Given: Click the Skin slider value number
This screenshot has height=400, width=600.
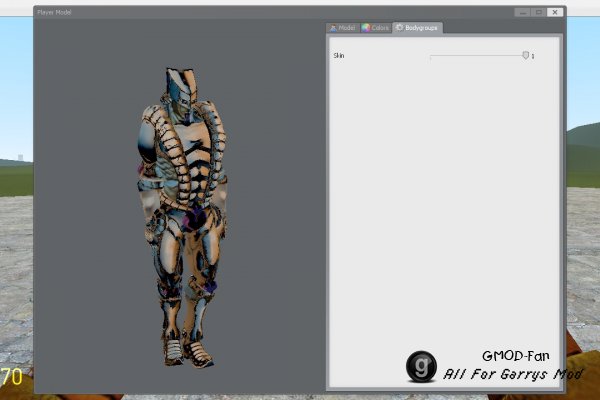Looking at the screenshot, I should click(533, 56).
